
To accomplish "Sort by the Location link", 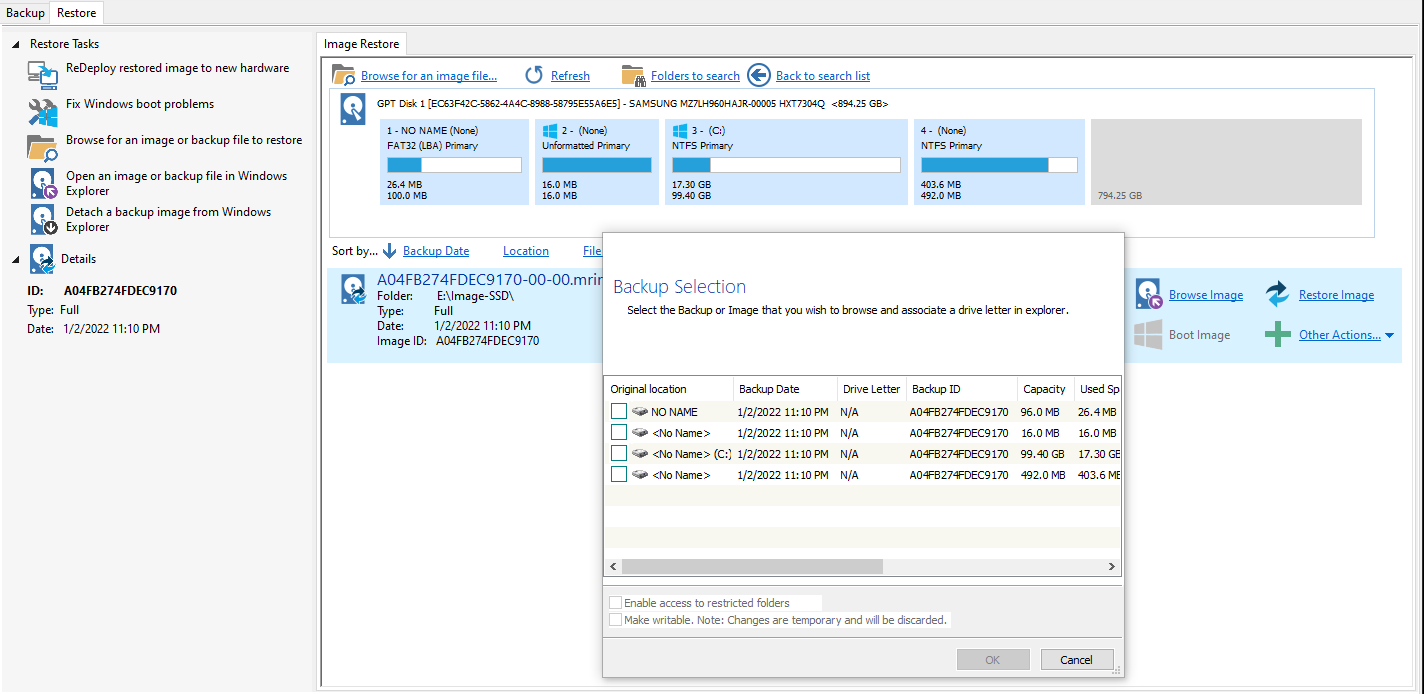I will point(526,251).
